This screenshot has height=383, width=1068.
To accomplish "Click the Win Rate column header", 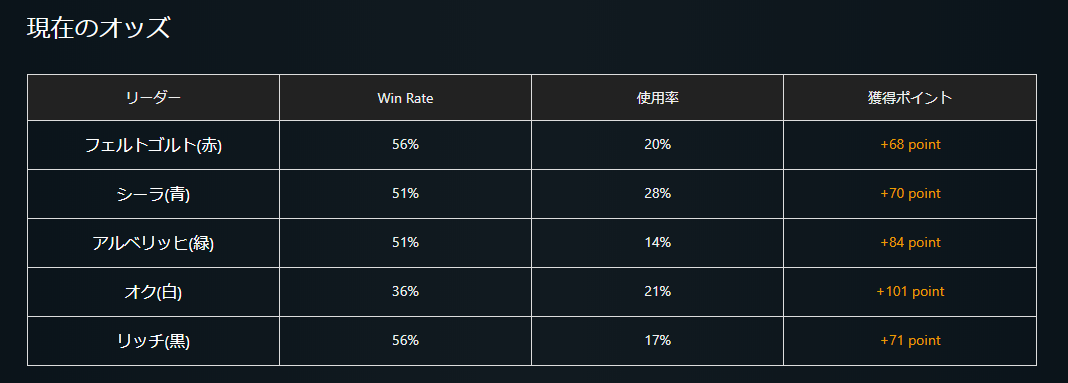I will (405, 97).
